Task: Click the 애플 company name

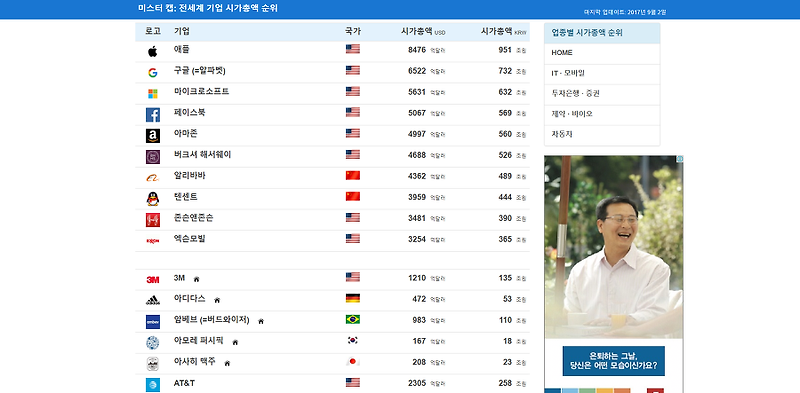Action: [182, 50]
